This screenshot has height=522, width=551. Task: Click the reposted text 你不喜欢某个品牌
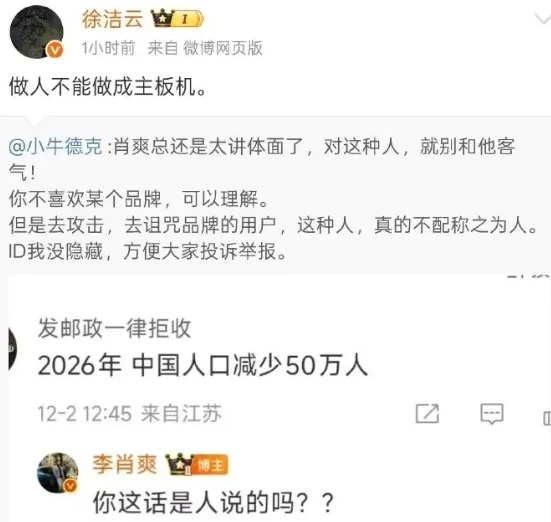pyautogui.click(x=85, y=199)
